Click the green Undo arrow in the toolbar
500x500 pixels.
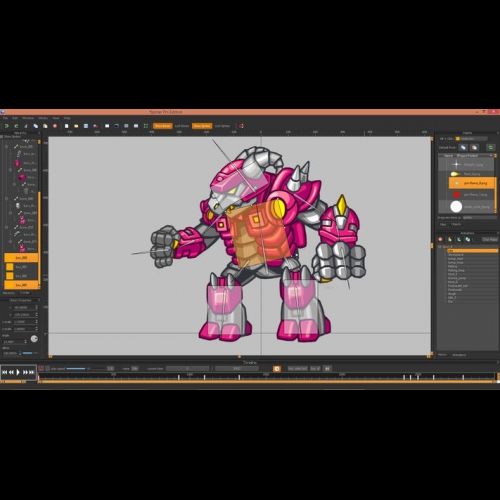pyautogui.click(x=7, y=126)
